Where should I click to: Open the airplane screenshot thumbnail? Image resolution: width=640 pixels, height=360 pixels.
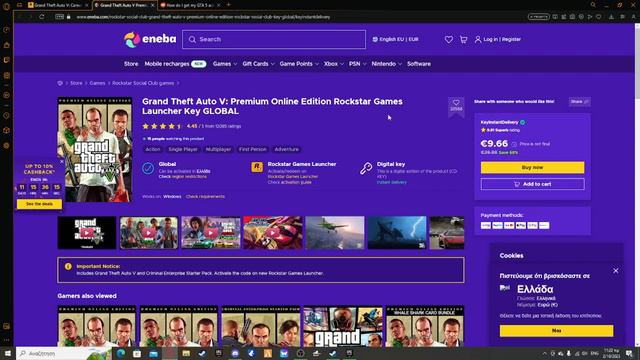335,233
